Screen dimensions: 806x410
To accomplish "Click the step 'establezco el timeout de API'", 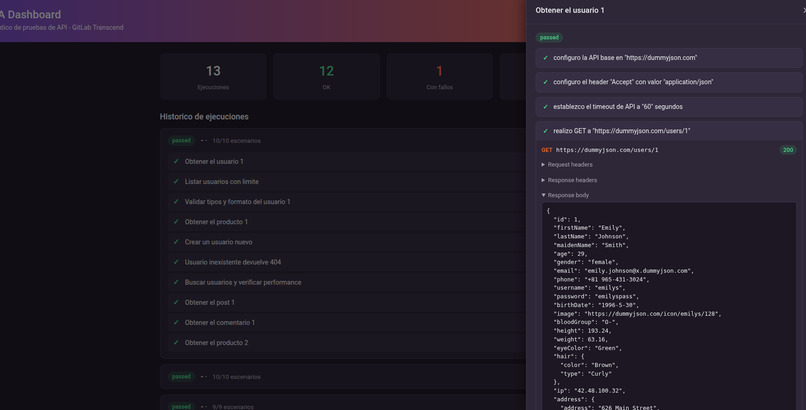I will pyautogui.click(x=669, y=107).
